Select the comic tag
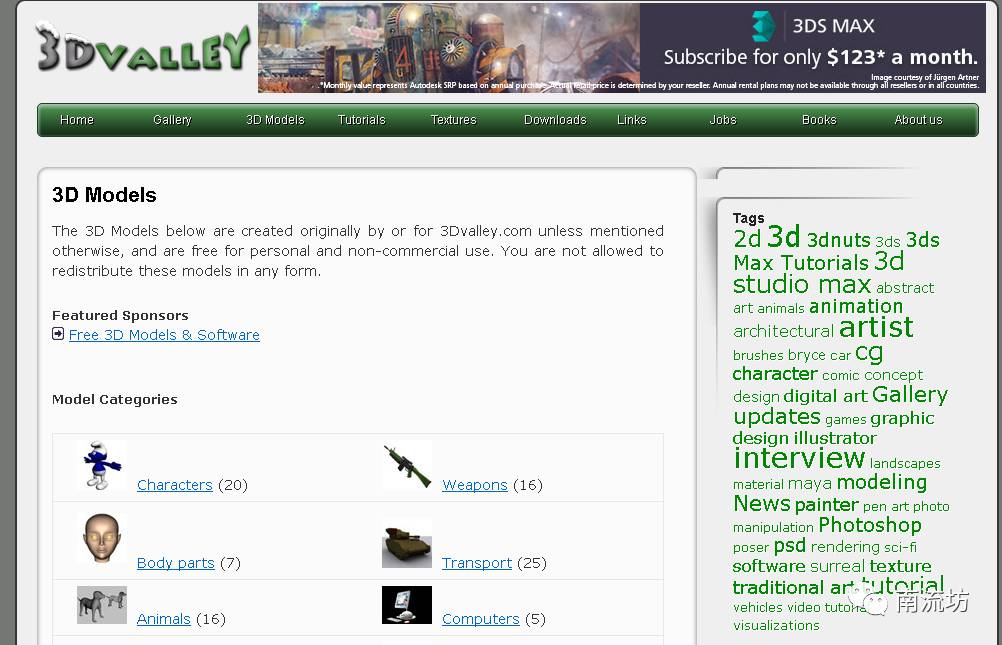 [840, 376]
